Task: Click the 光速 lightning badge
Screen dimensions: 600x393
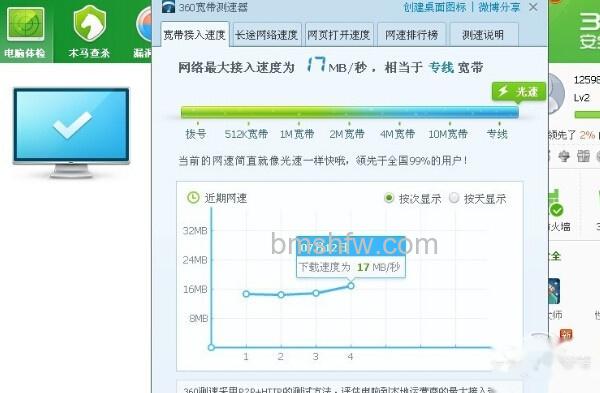Action: (x=518, y=92)
